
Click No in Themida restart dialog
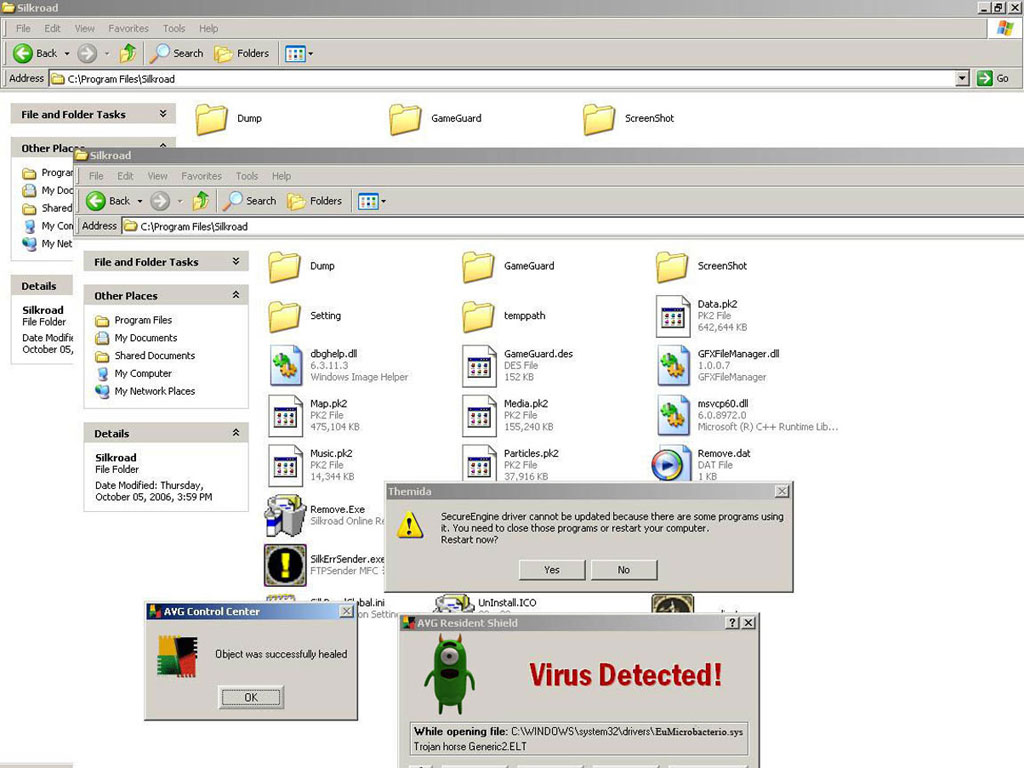coord(624,570)
